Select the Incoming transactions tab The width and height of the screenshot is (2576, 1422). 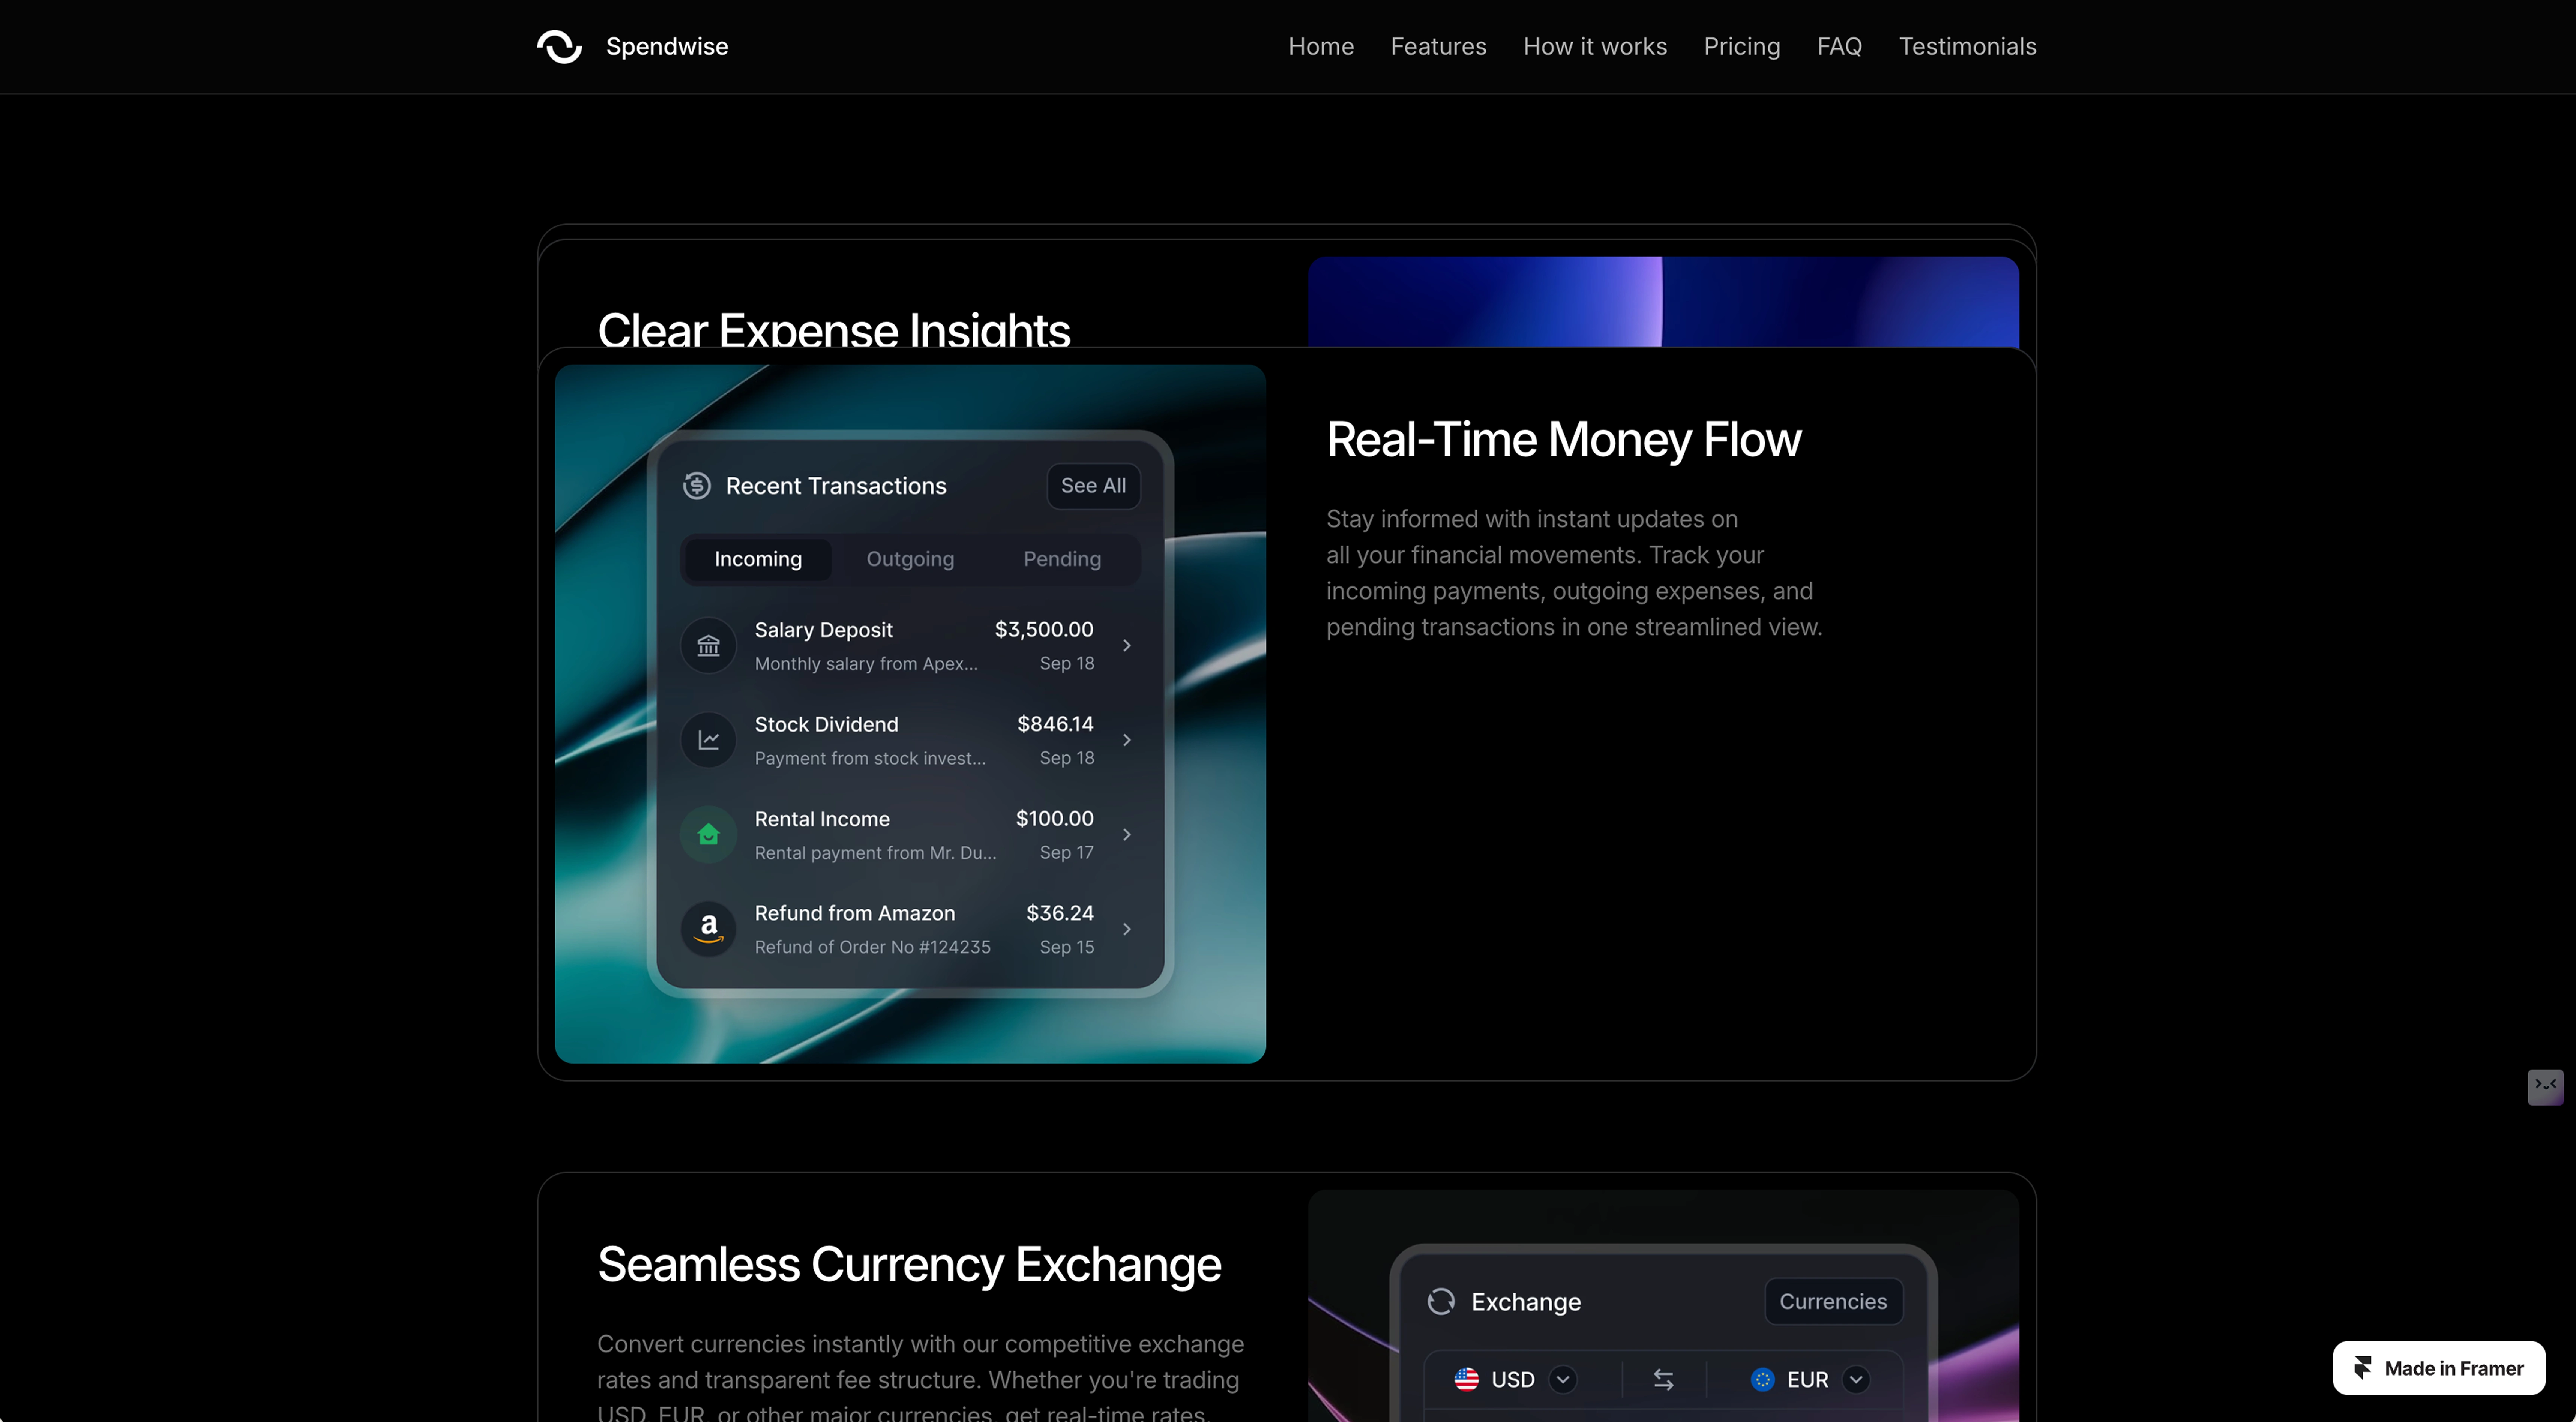tap(758, 559)
